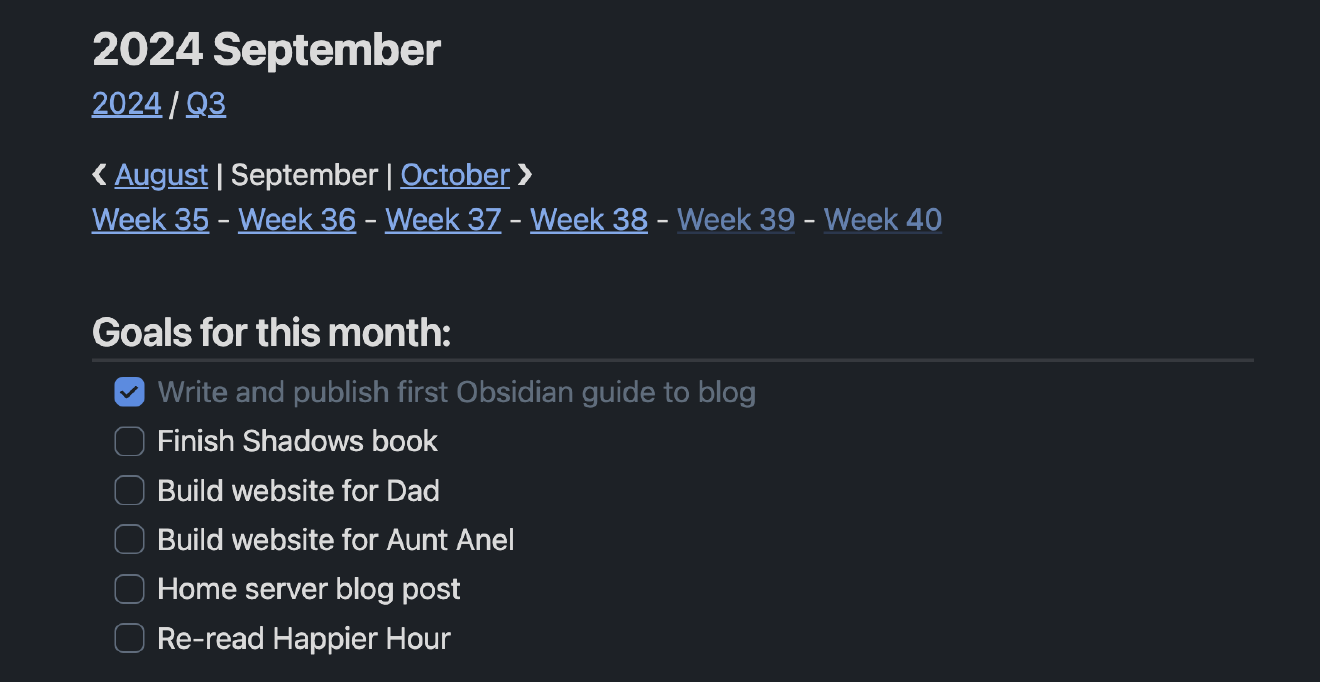
Task: Navigate to the October note
Action: click(455, 174)
